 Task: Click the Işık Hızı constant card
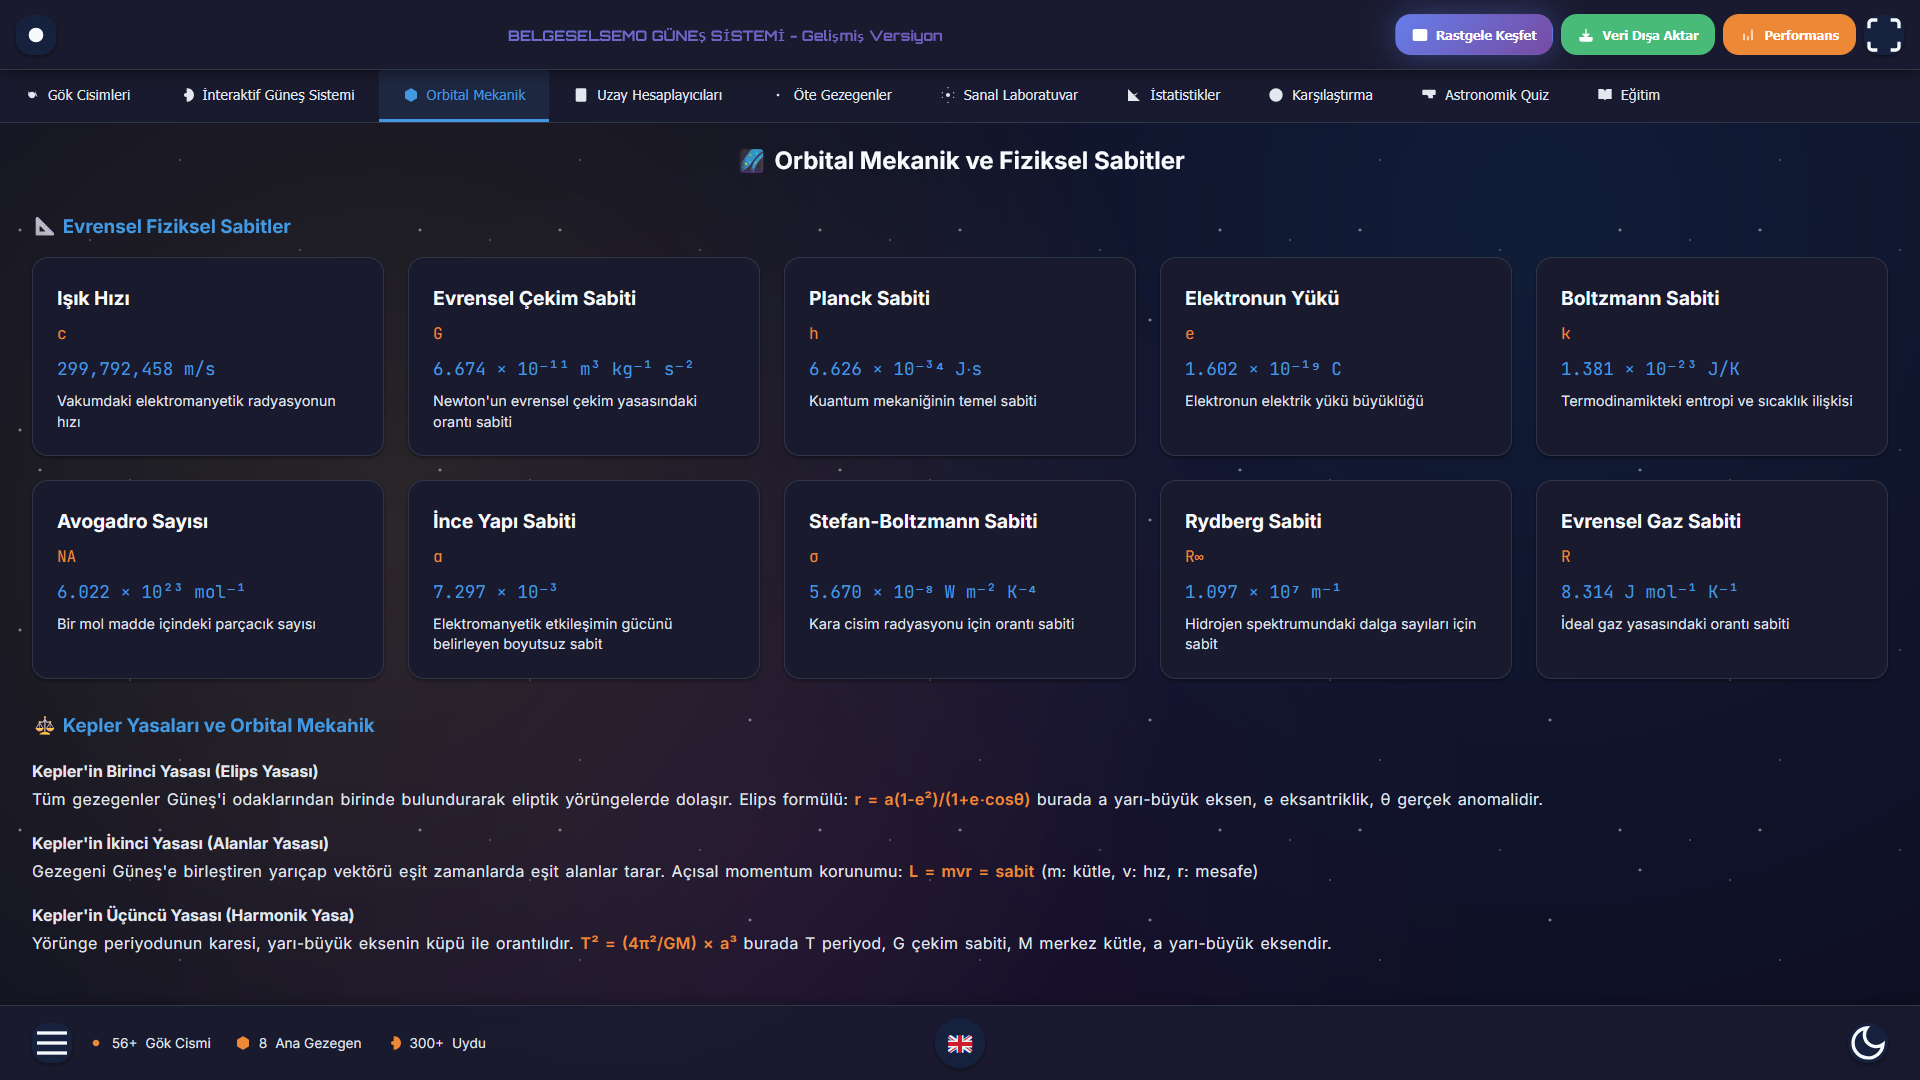pos(208,356)
